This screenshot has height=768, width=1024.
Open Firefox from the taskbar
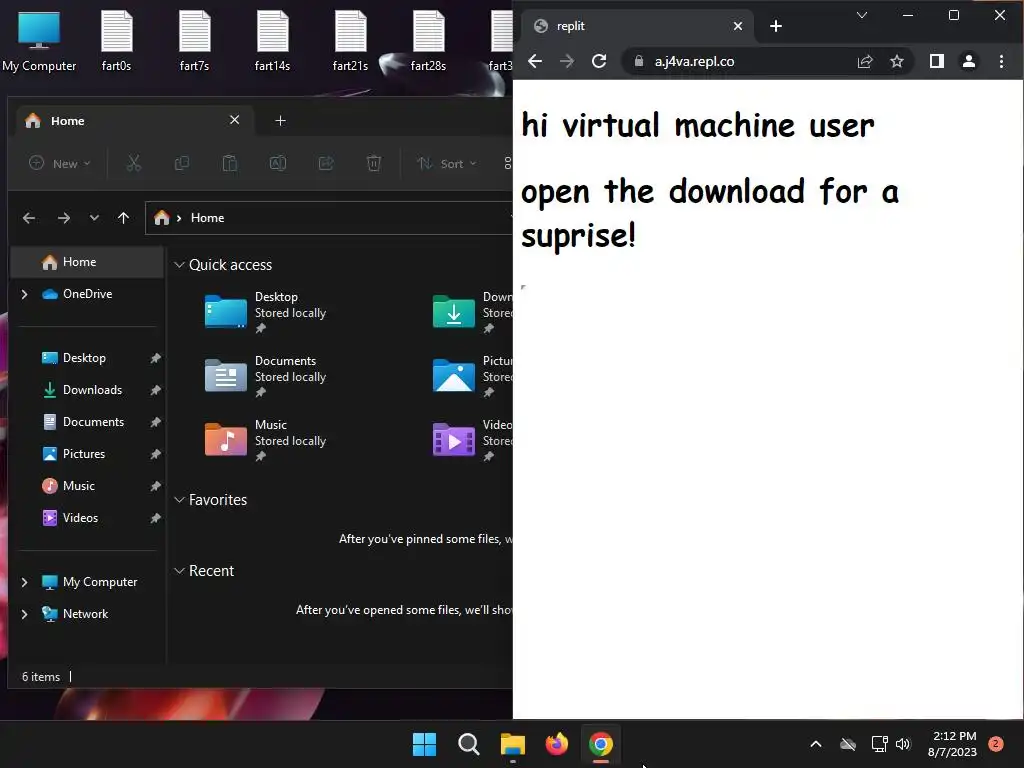(557, 744)
